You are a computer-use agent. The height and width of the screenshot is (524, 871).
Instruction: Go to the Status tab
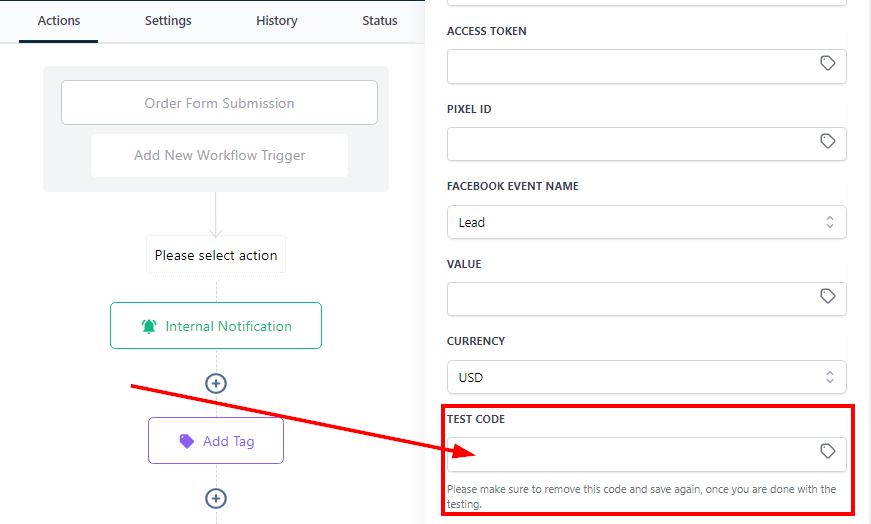380,21
